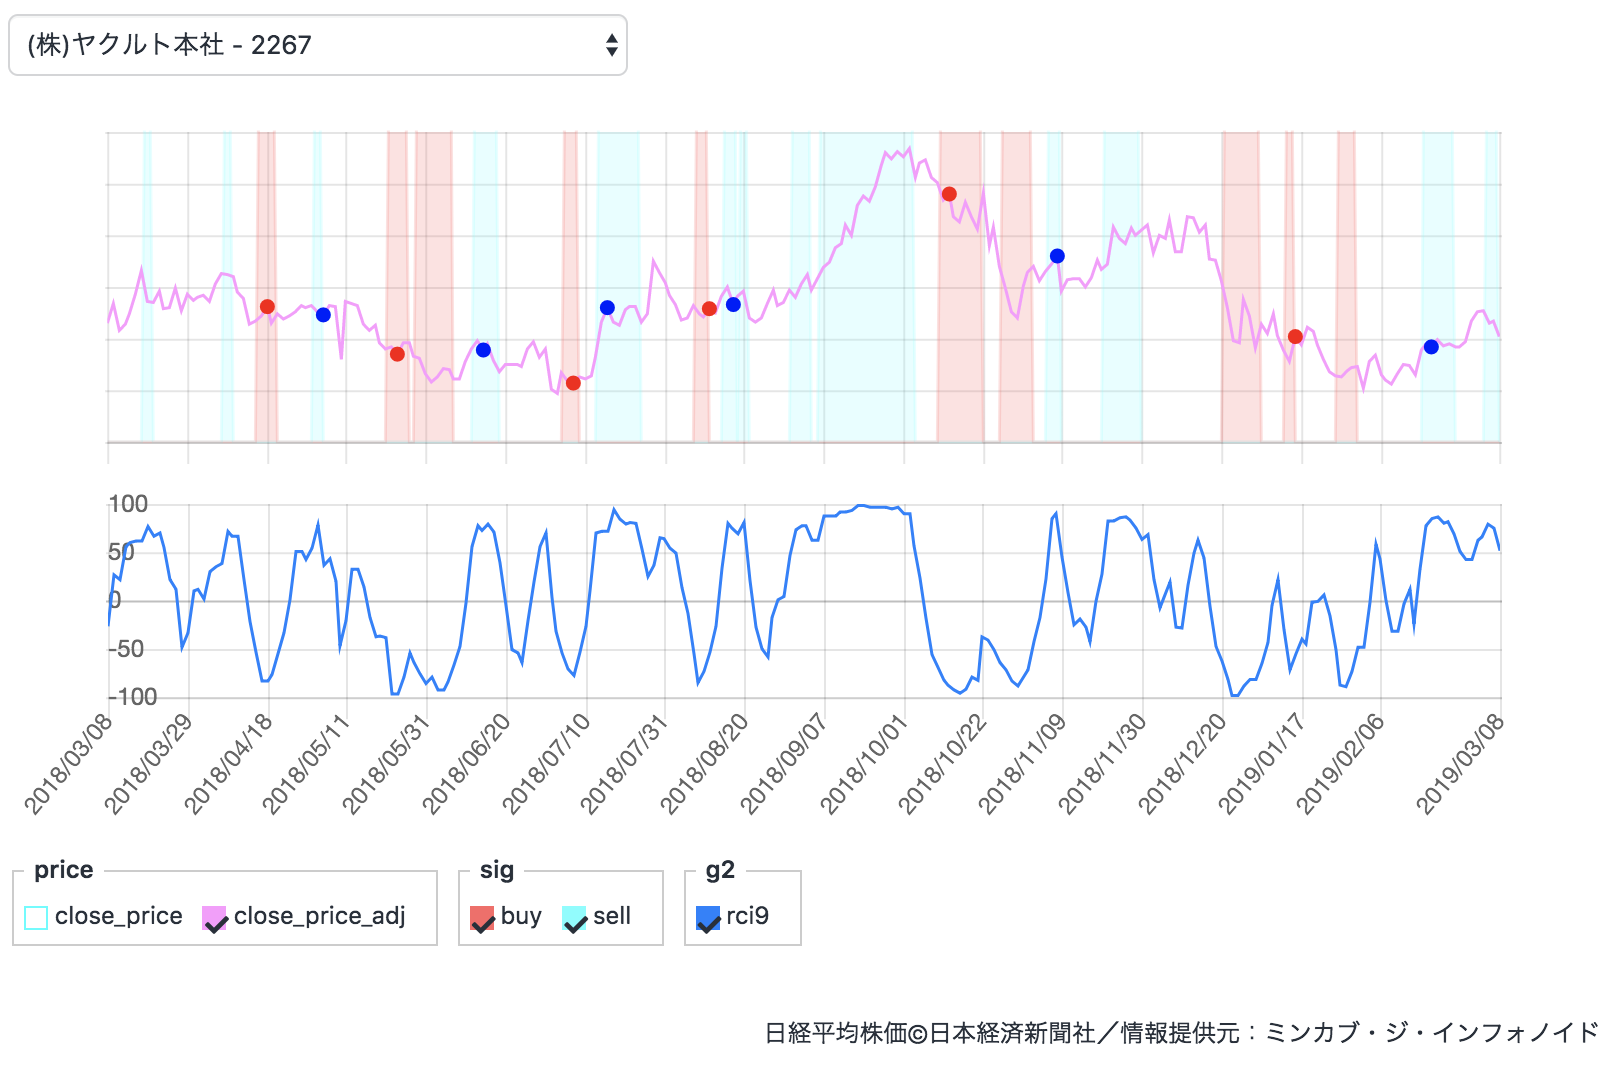Viewport: 1602px width, 1076px height.
Task: Click the red buy dot just before 2018/05/31
Action: click(397, 354)
